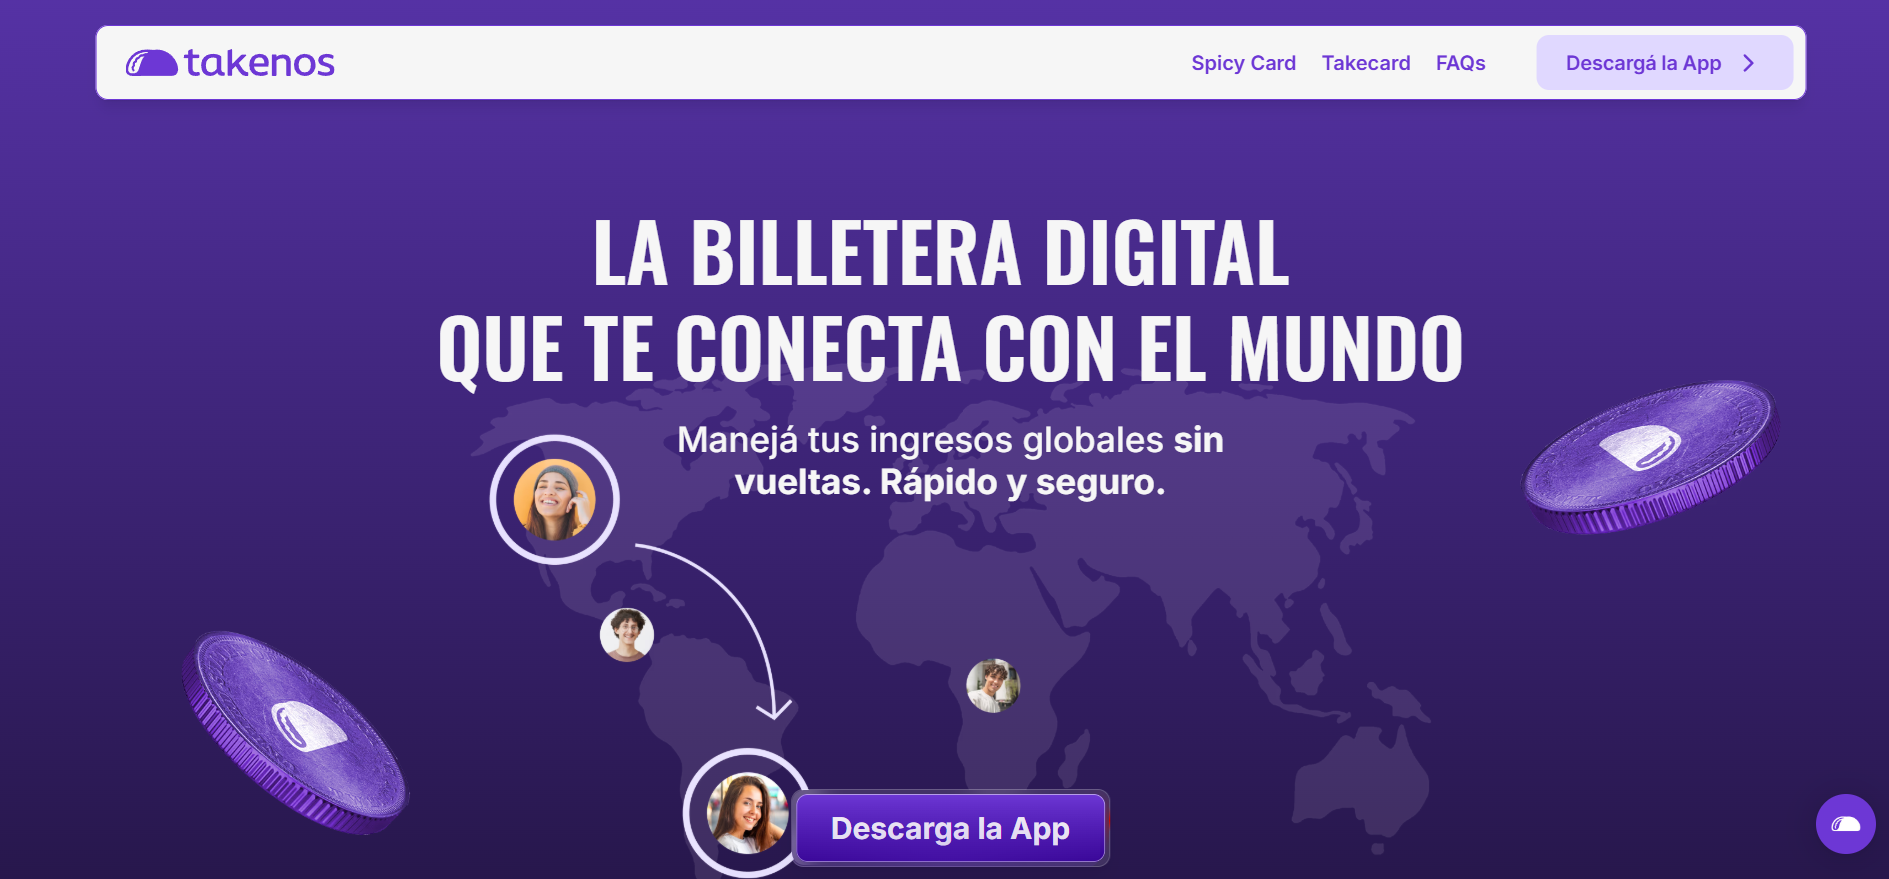
Task: Select the smiling woman avatar at bottom
Action: click(747, 813)
